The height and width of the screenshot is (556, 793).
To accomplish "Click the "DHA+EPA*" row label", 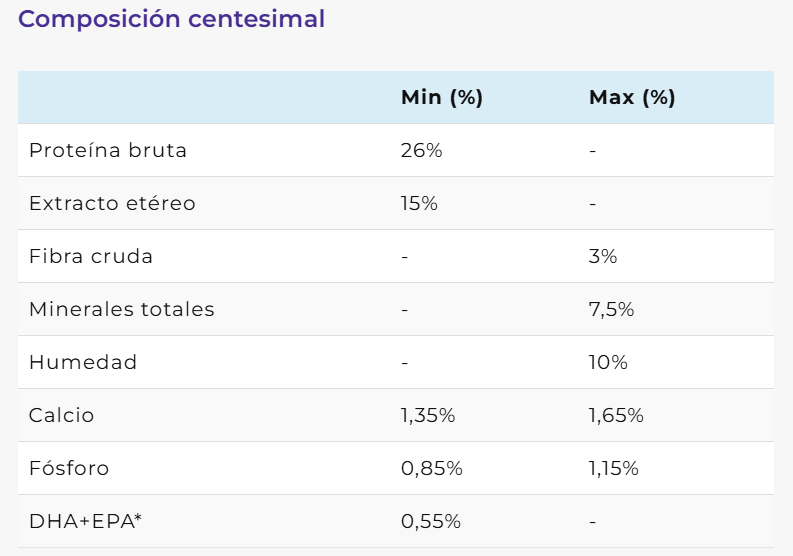I will click(85, 521).
